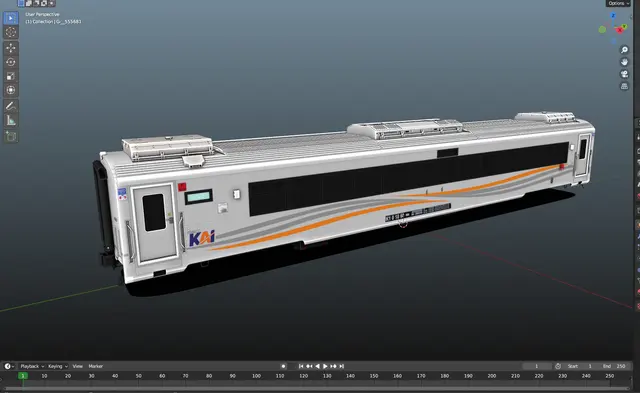Screen dimensions: 640x393
Task: Click frame 20 on the timeline
Action: [x=68, y=376]
